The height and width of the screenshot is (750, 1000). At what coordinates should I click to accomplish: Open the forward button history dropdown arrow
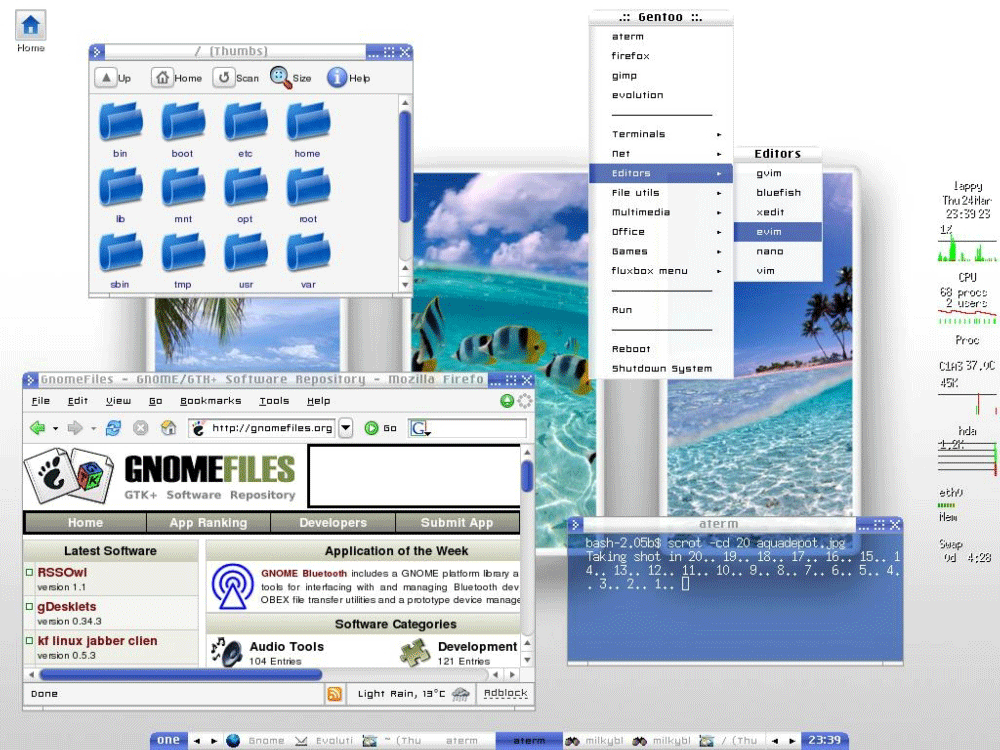tap(93, 429)
